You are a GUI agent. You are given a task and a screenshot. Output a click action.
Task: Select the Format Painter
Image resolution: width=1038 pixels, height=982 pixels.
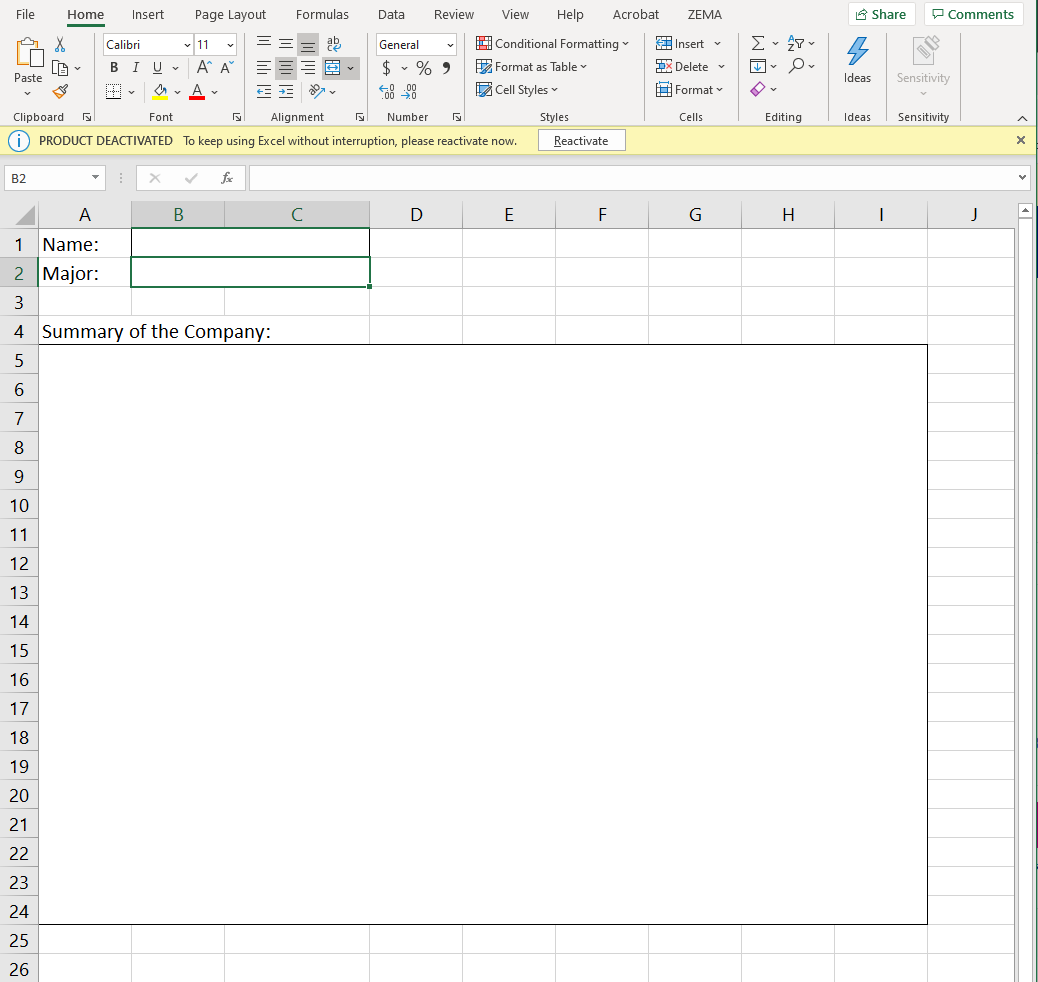pos(60,91)
